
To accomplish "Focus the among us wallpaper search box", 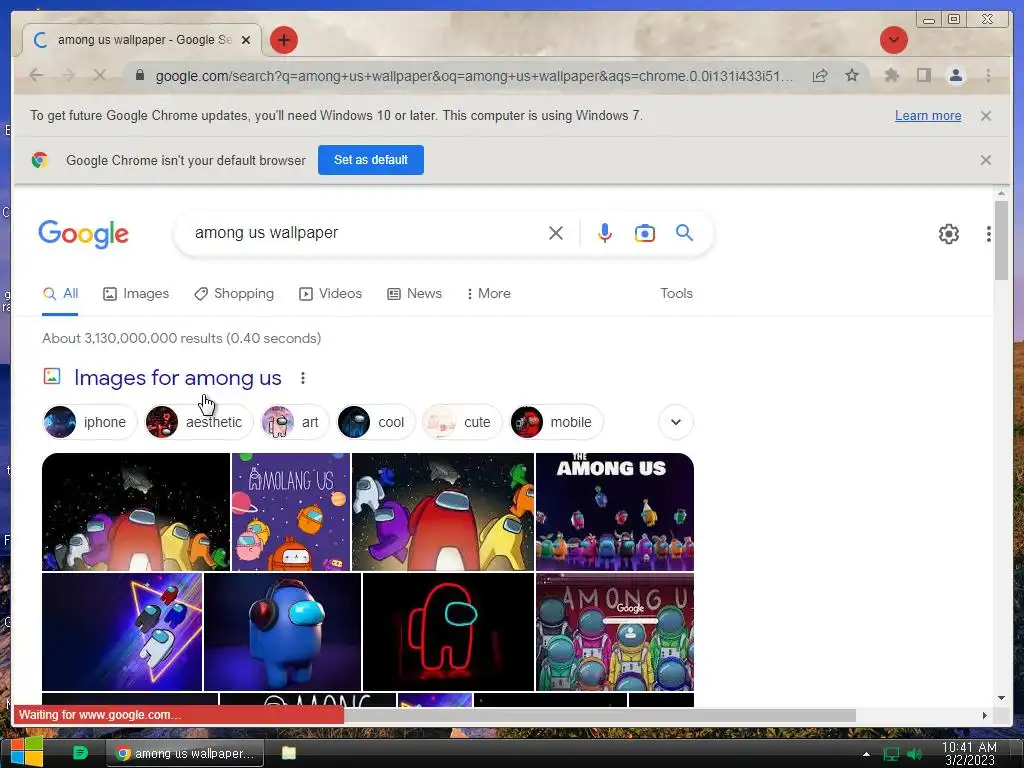I will tap(366, 233).
